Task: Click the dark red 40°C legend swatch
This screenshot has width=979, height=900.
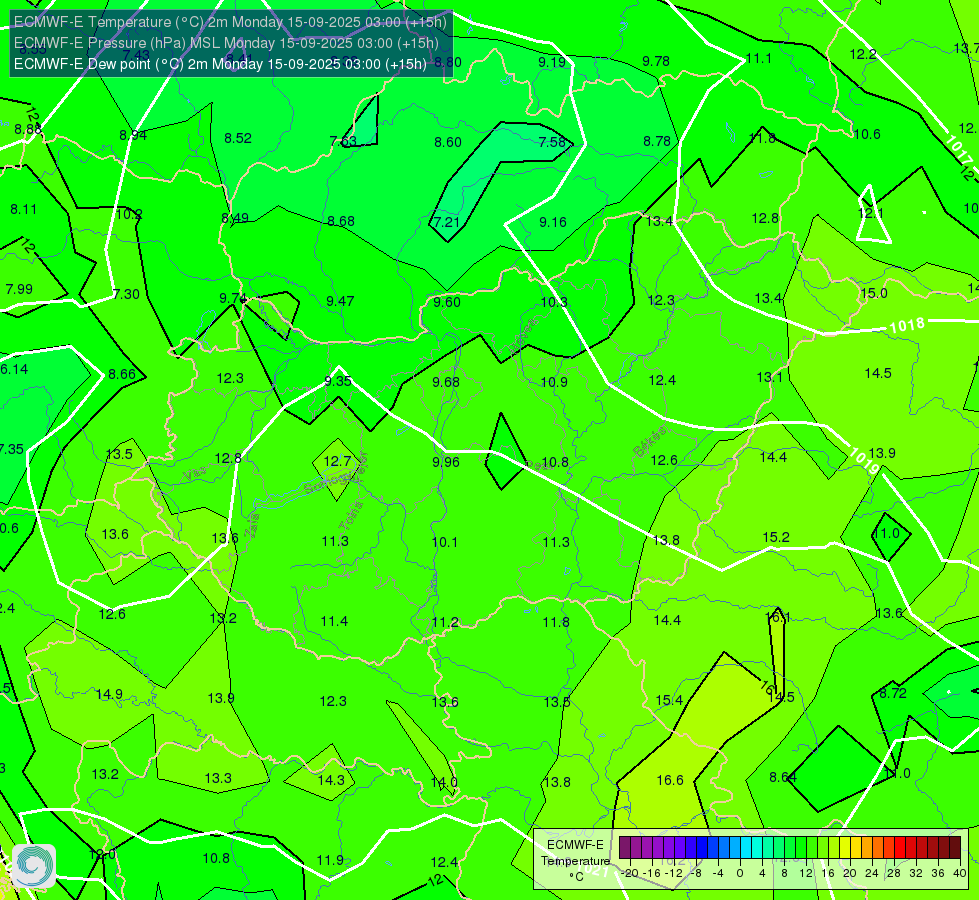Action: click(955, 848)
